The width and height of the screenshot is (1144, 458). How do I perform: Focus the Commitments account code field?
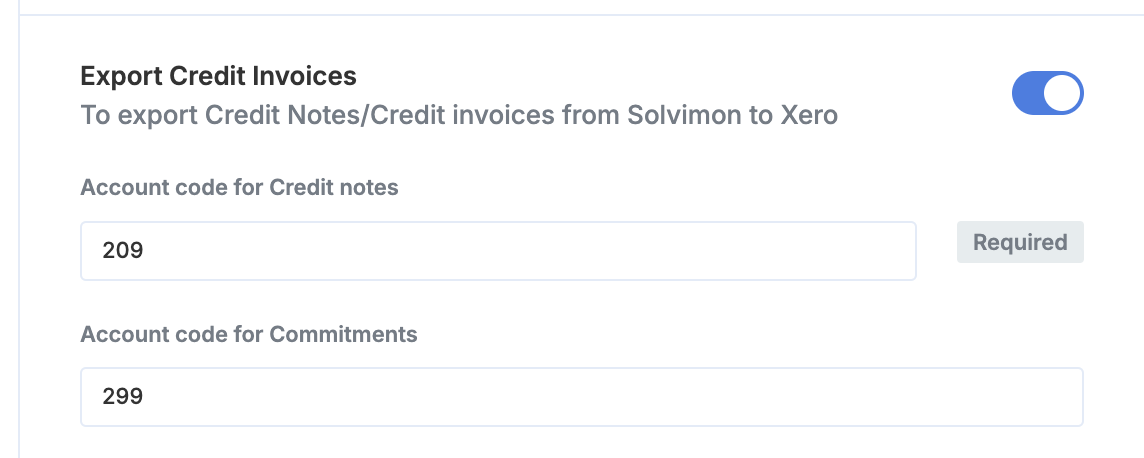(x=581, y=397)
